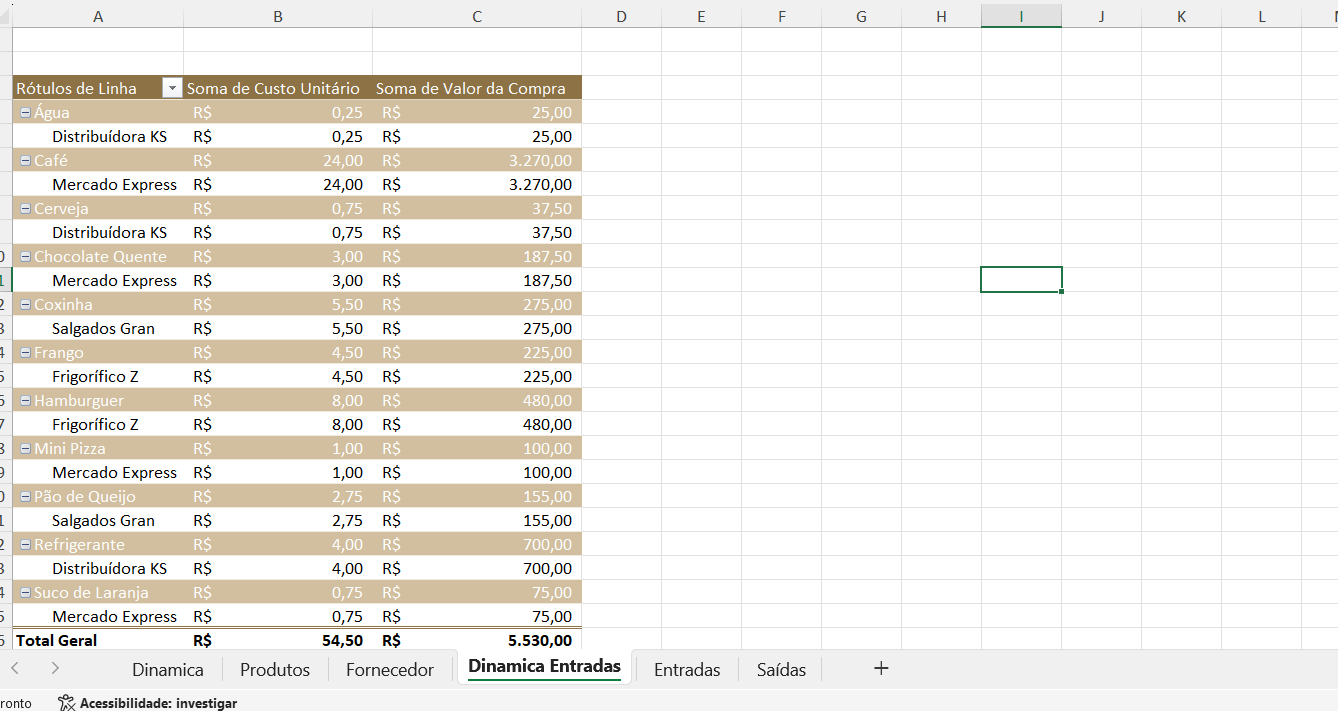The height and width of the screenshot is (711, 1338).
Task: Click the Soma de Valor da Compra header
Action: point(477,88)
